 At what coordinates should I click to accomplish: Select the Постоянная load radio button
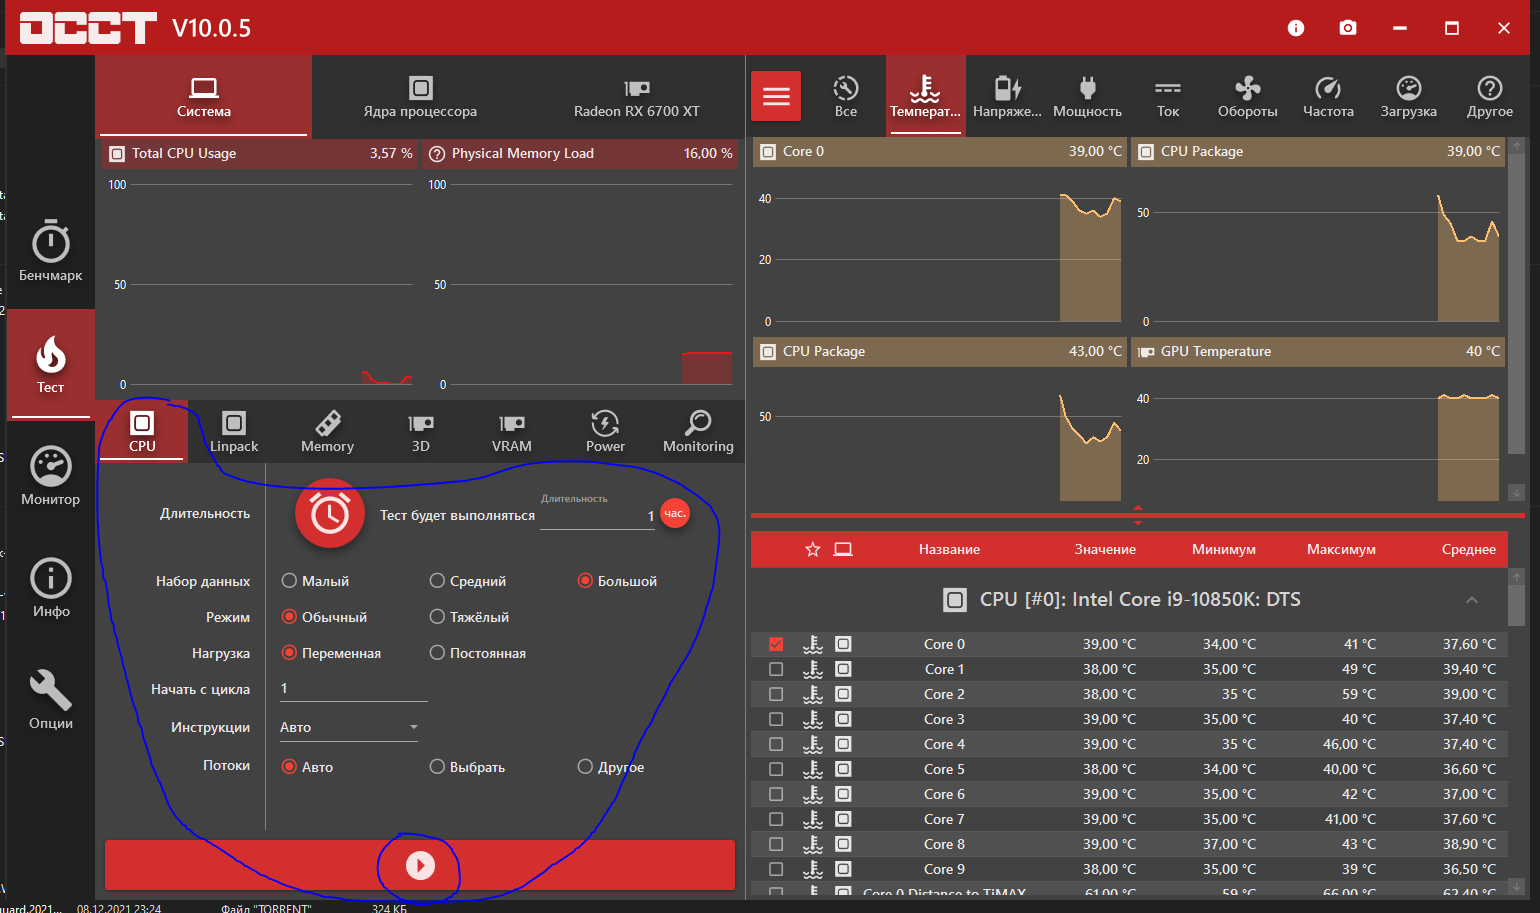point(478,653)
